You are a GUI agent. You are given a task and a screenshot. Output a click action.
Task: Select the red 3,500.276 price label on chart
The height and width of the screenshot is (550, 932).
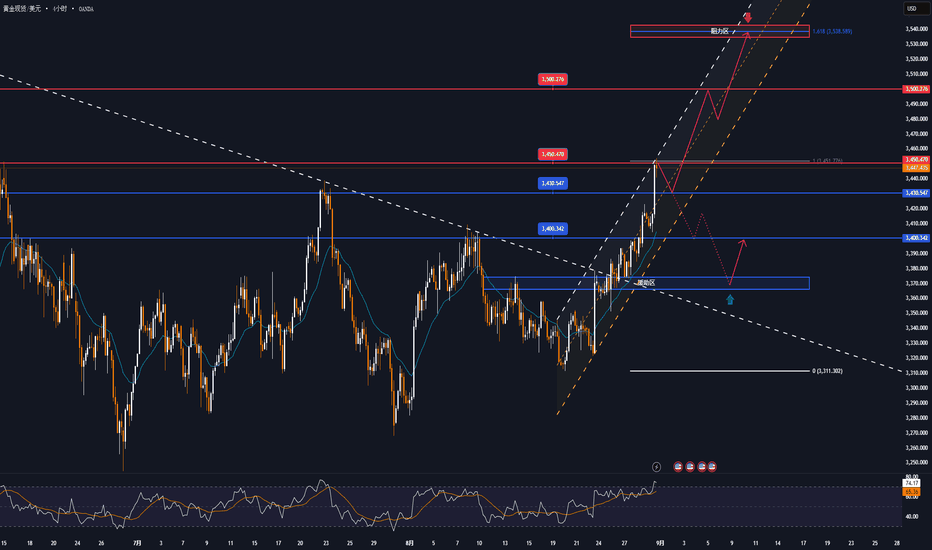(x=553, y=79)
